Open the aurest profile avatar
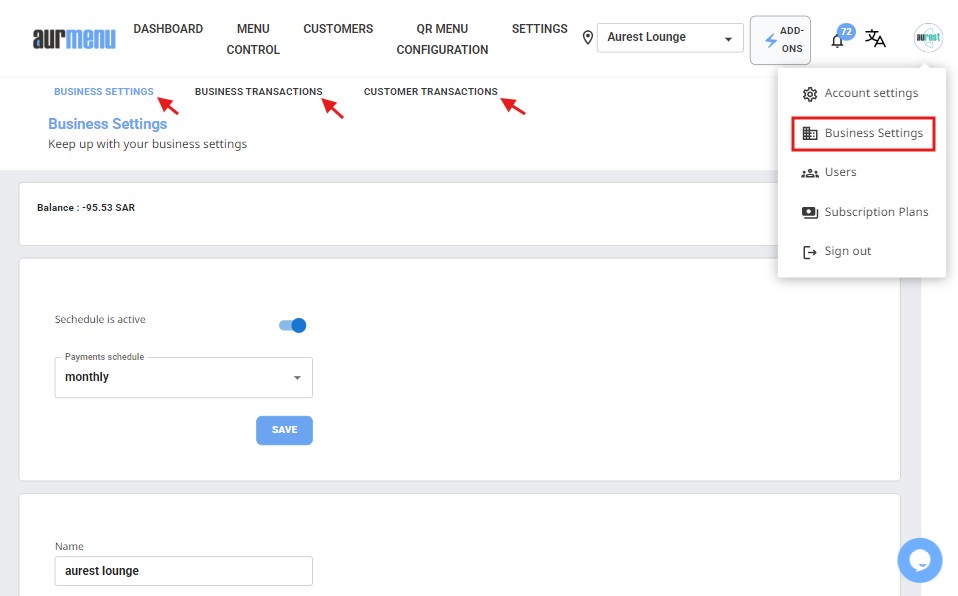Screen dimensions: 958x596 (928, 39)
